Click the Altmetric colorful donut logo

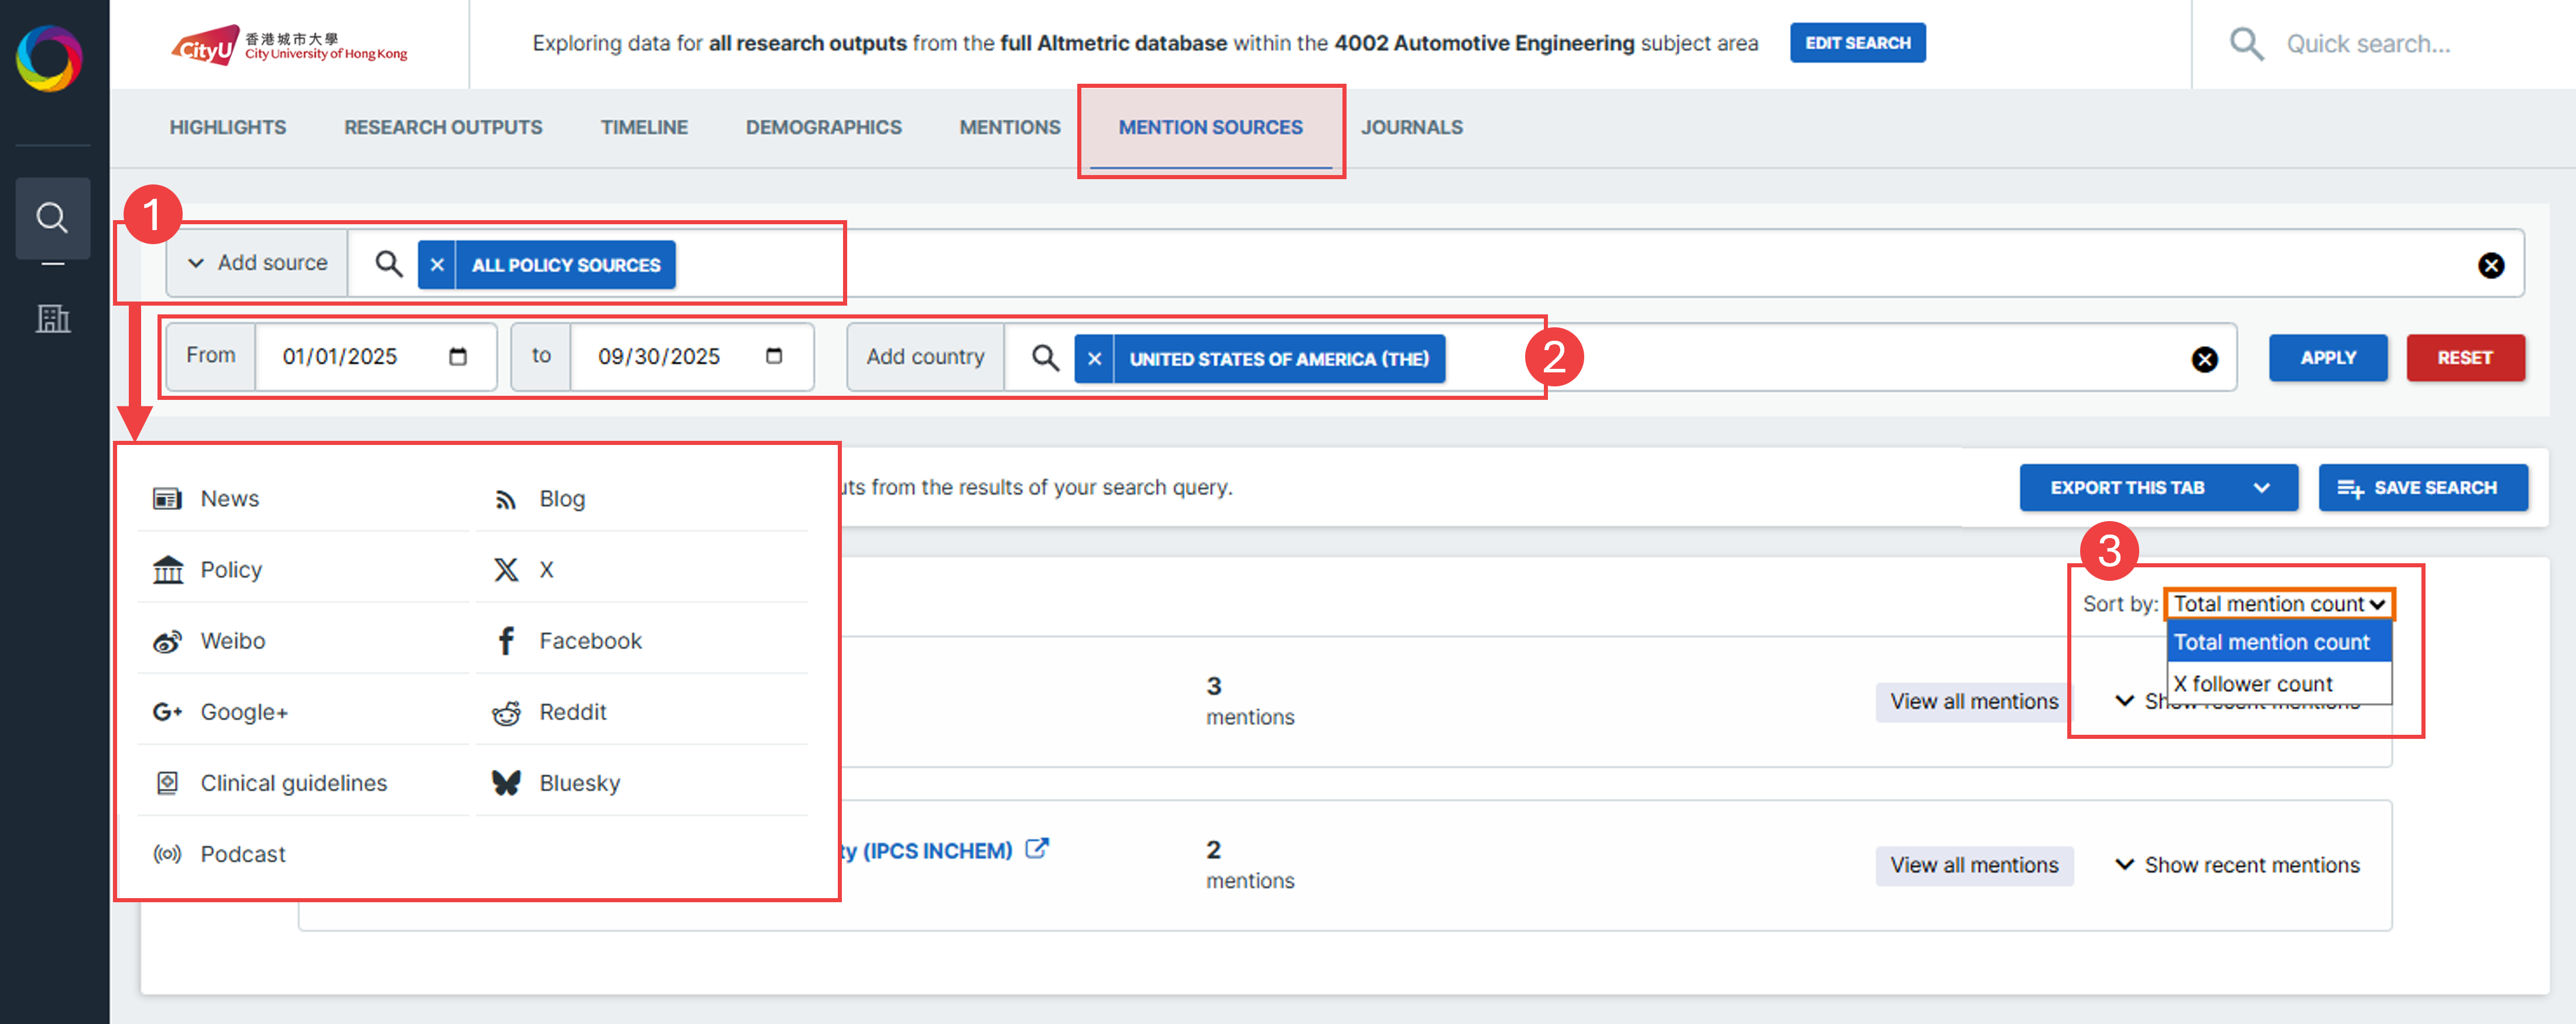pyautogui.click(x=49, y=58)
